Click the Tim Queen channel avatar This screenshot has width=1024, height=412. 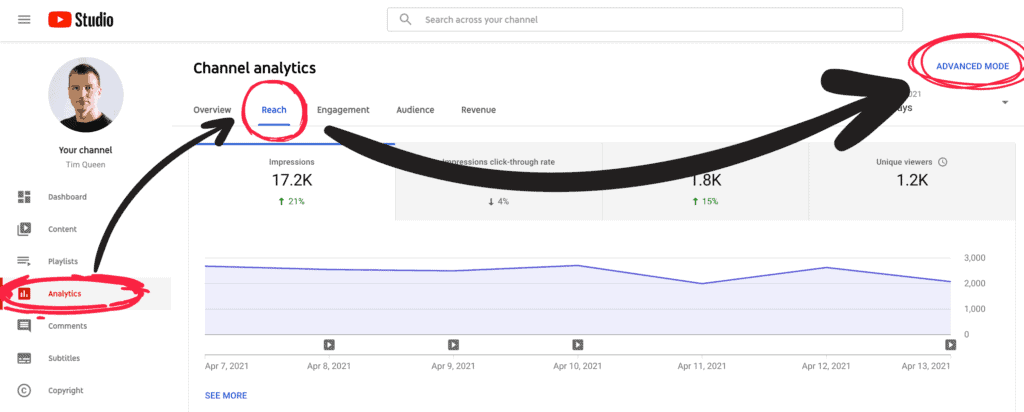pos(85,95)
